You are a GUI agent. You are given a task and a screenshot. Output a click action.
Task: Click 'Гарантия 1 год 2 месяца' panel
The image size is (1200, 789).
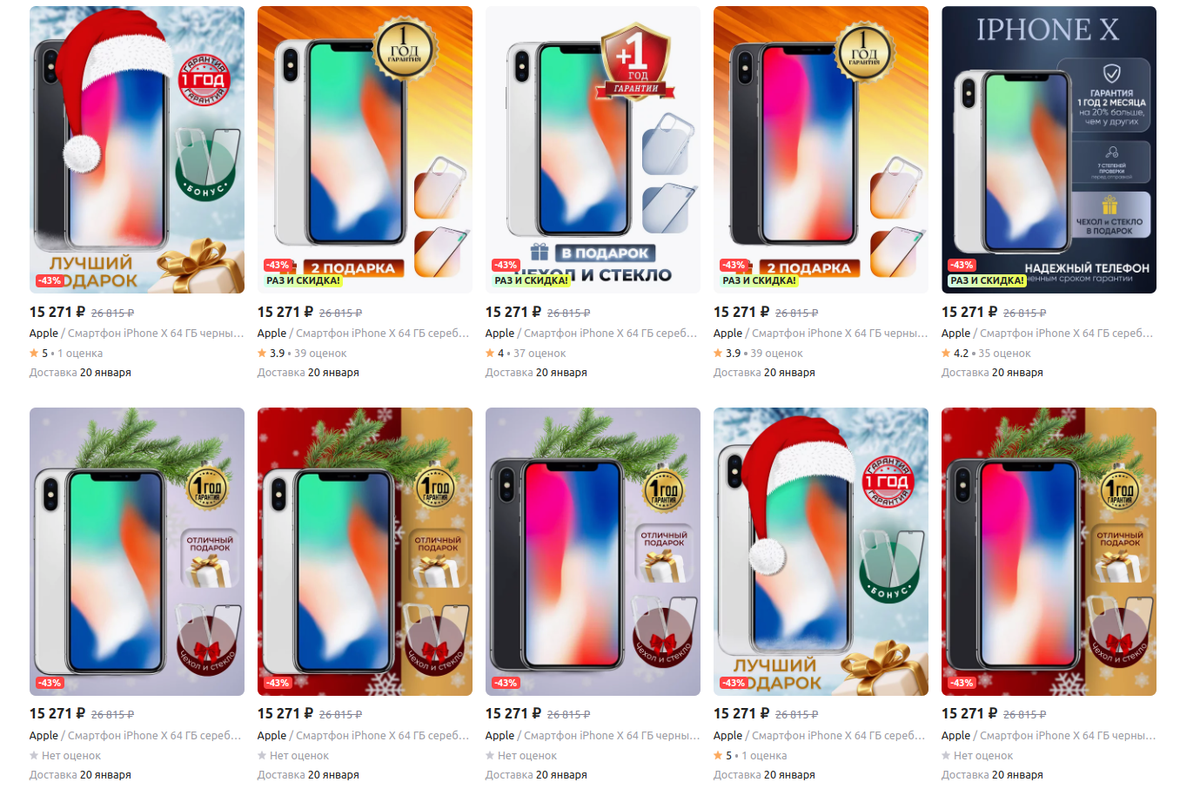[x=1104, y=96]
